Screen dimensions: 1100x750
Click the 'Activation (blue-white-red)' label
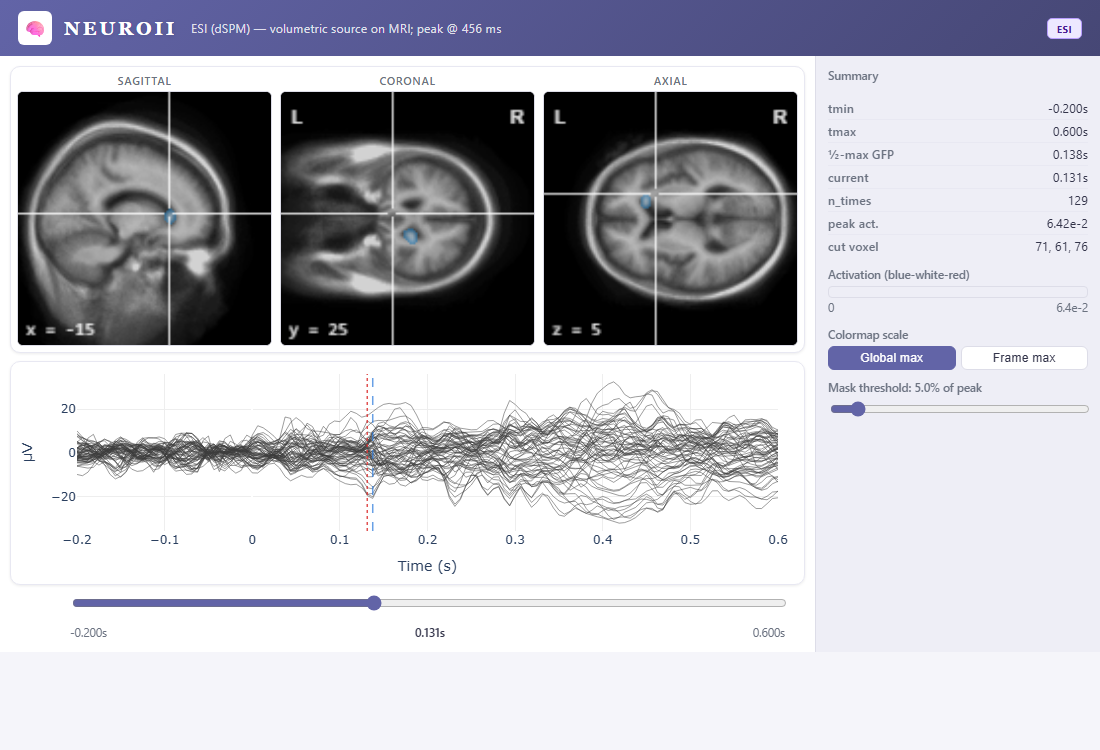(899, 275)
